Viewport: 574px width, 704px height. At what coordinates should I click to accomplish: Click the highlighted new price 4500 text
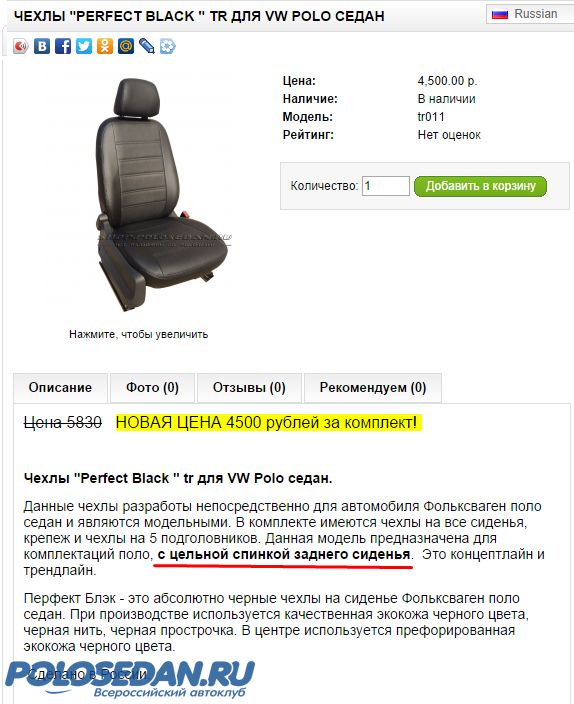click(269, 422)
